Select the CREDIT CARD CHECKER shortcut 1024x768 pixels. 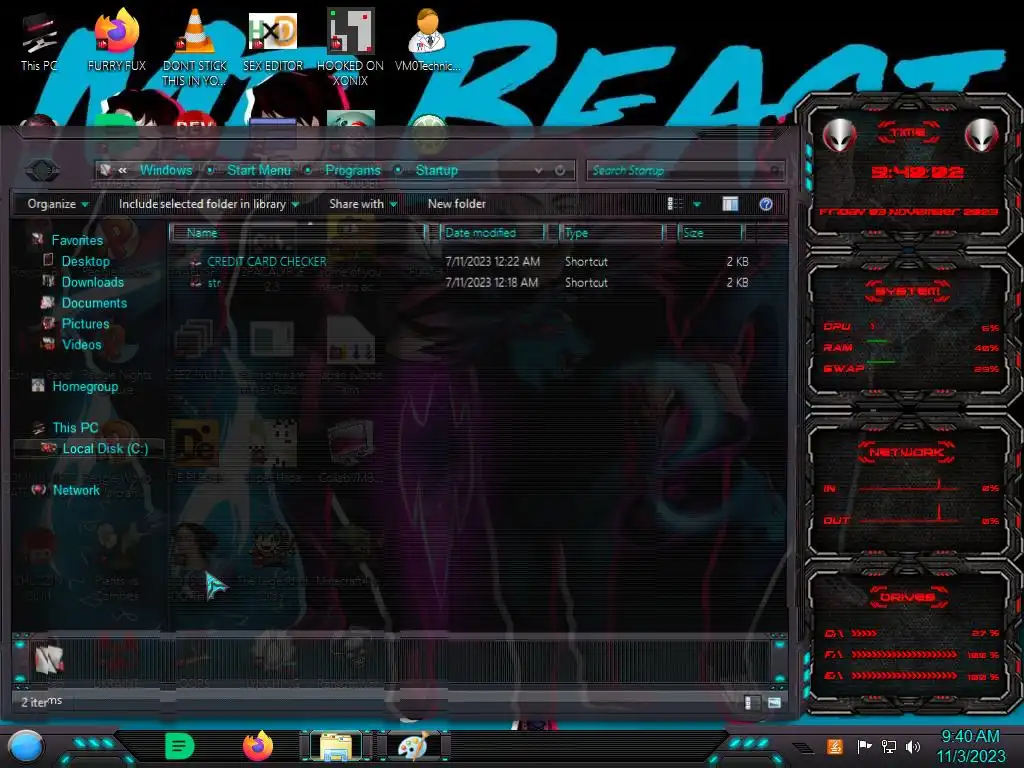(x=266, y=261)
